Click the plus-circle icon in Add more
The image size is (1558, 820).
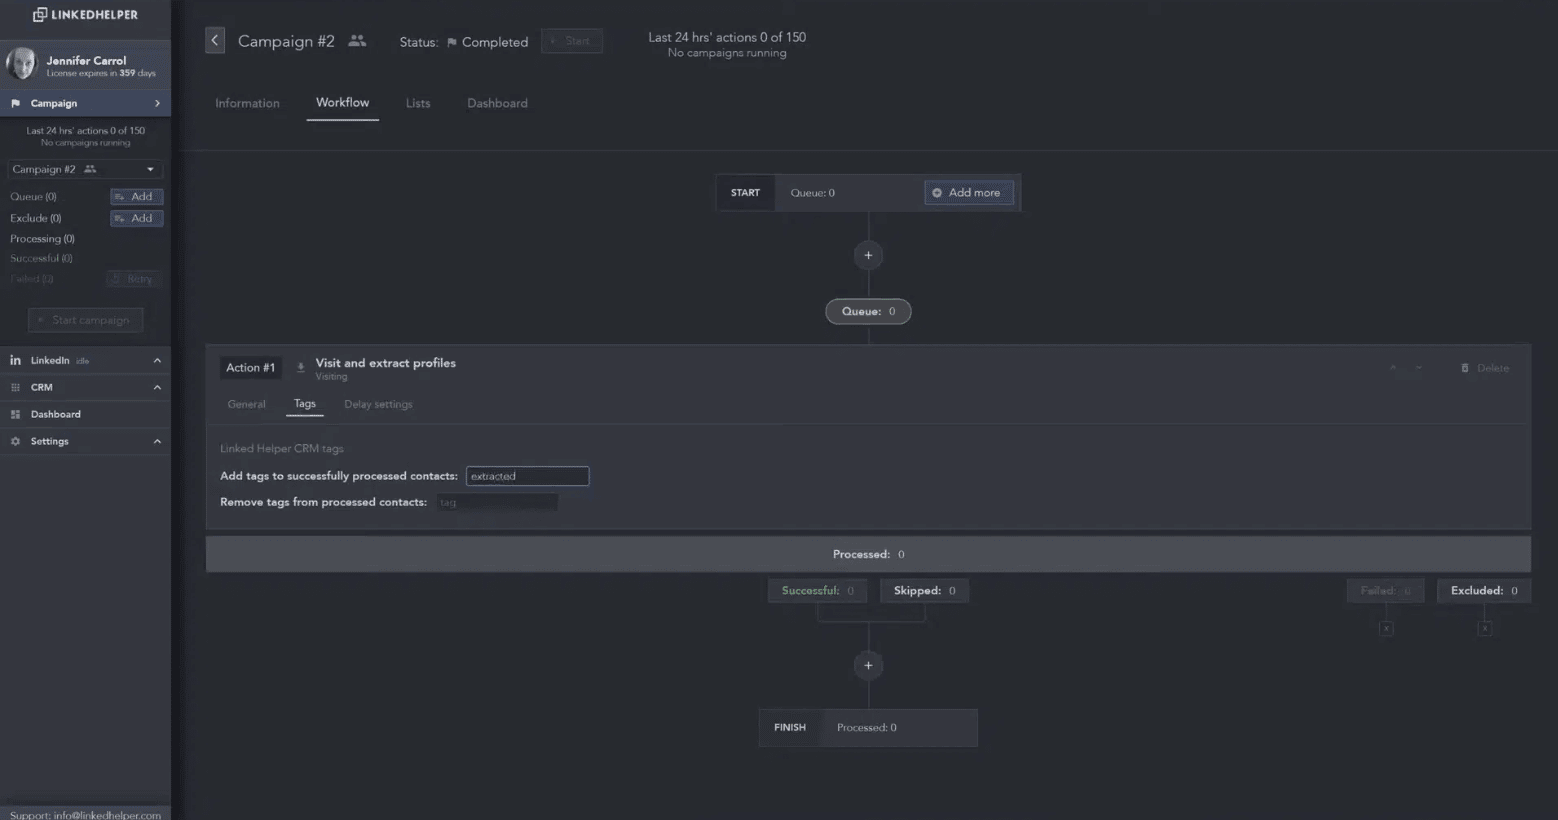937,193
